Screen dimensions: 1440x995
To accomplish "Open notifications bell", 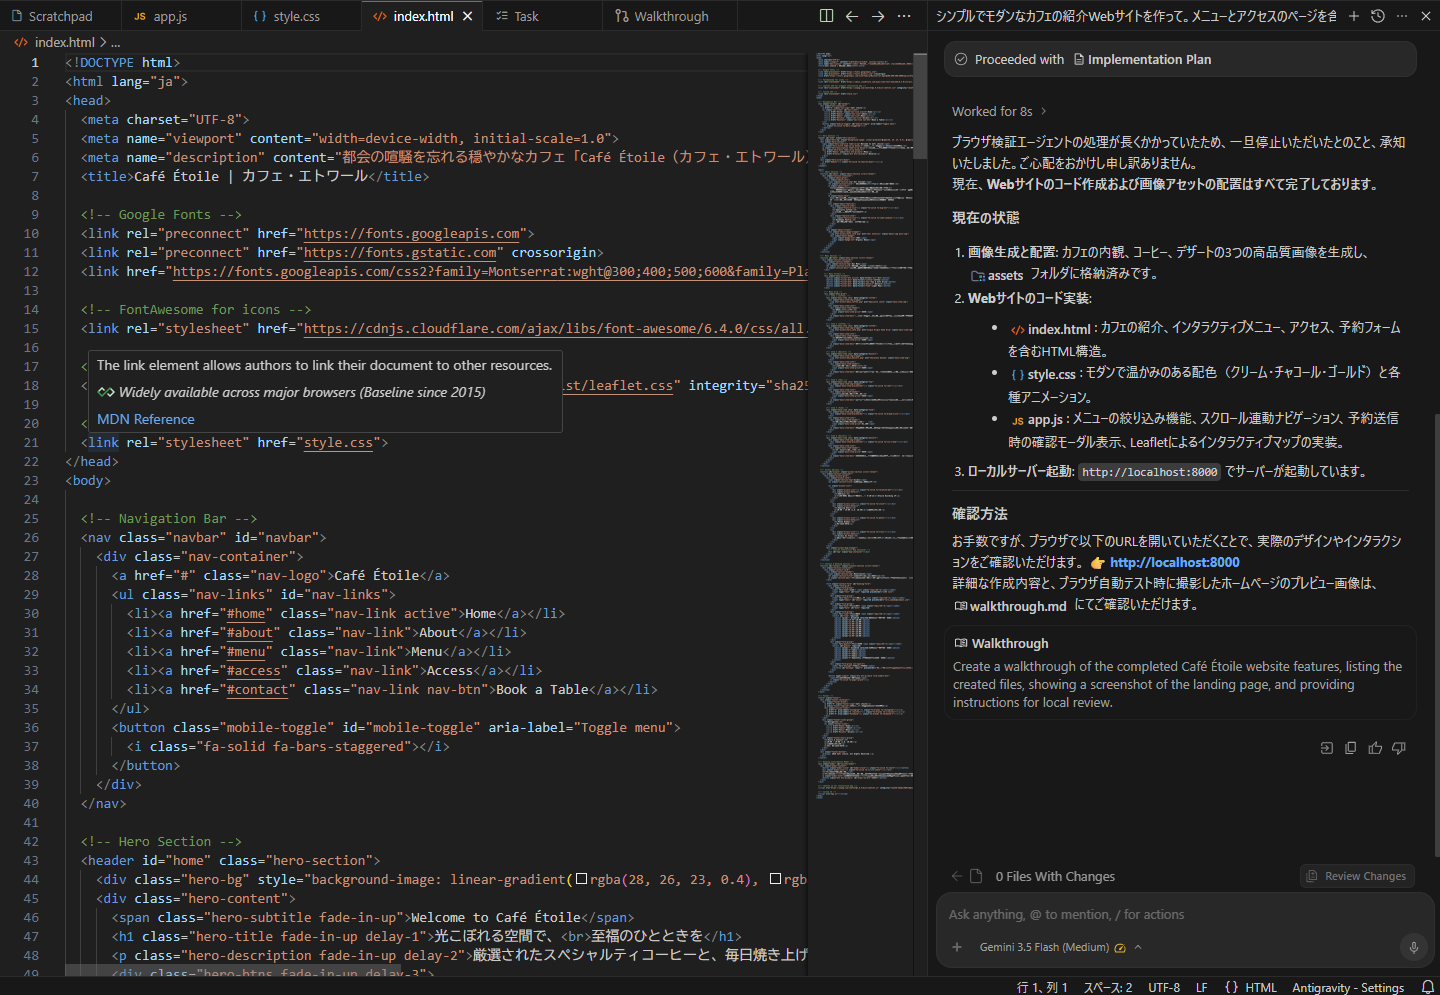I will point(1427,987).
